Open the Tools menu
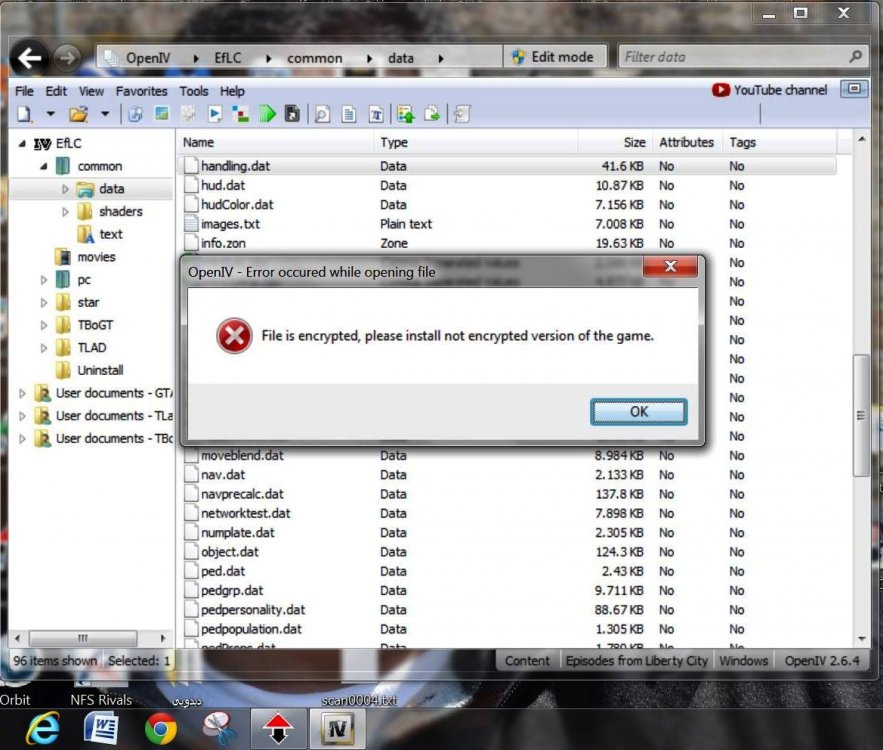Screen dimensions: 883x750 click(194, 91)
